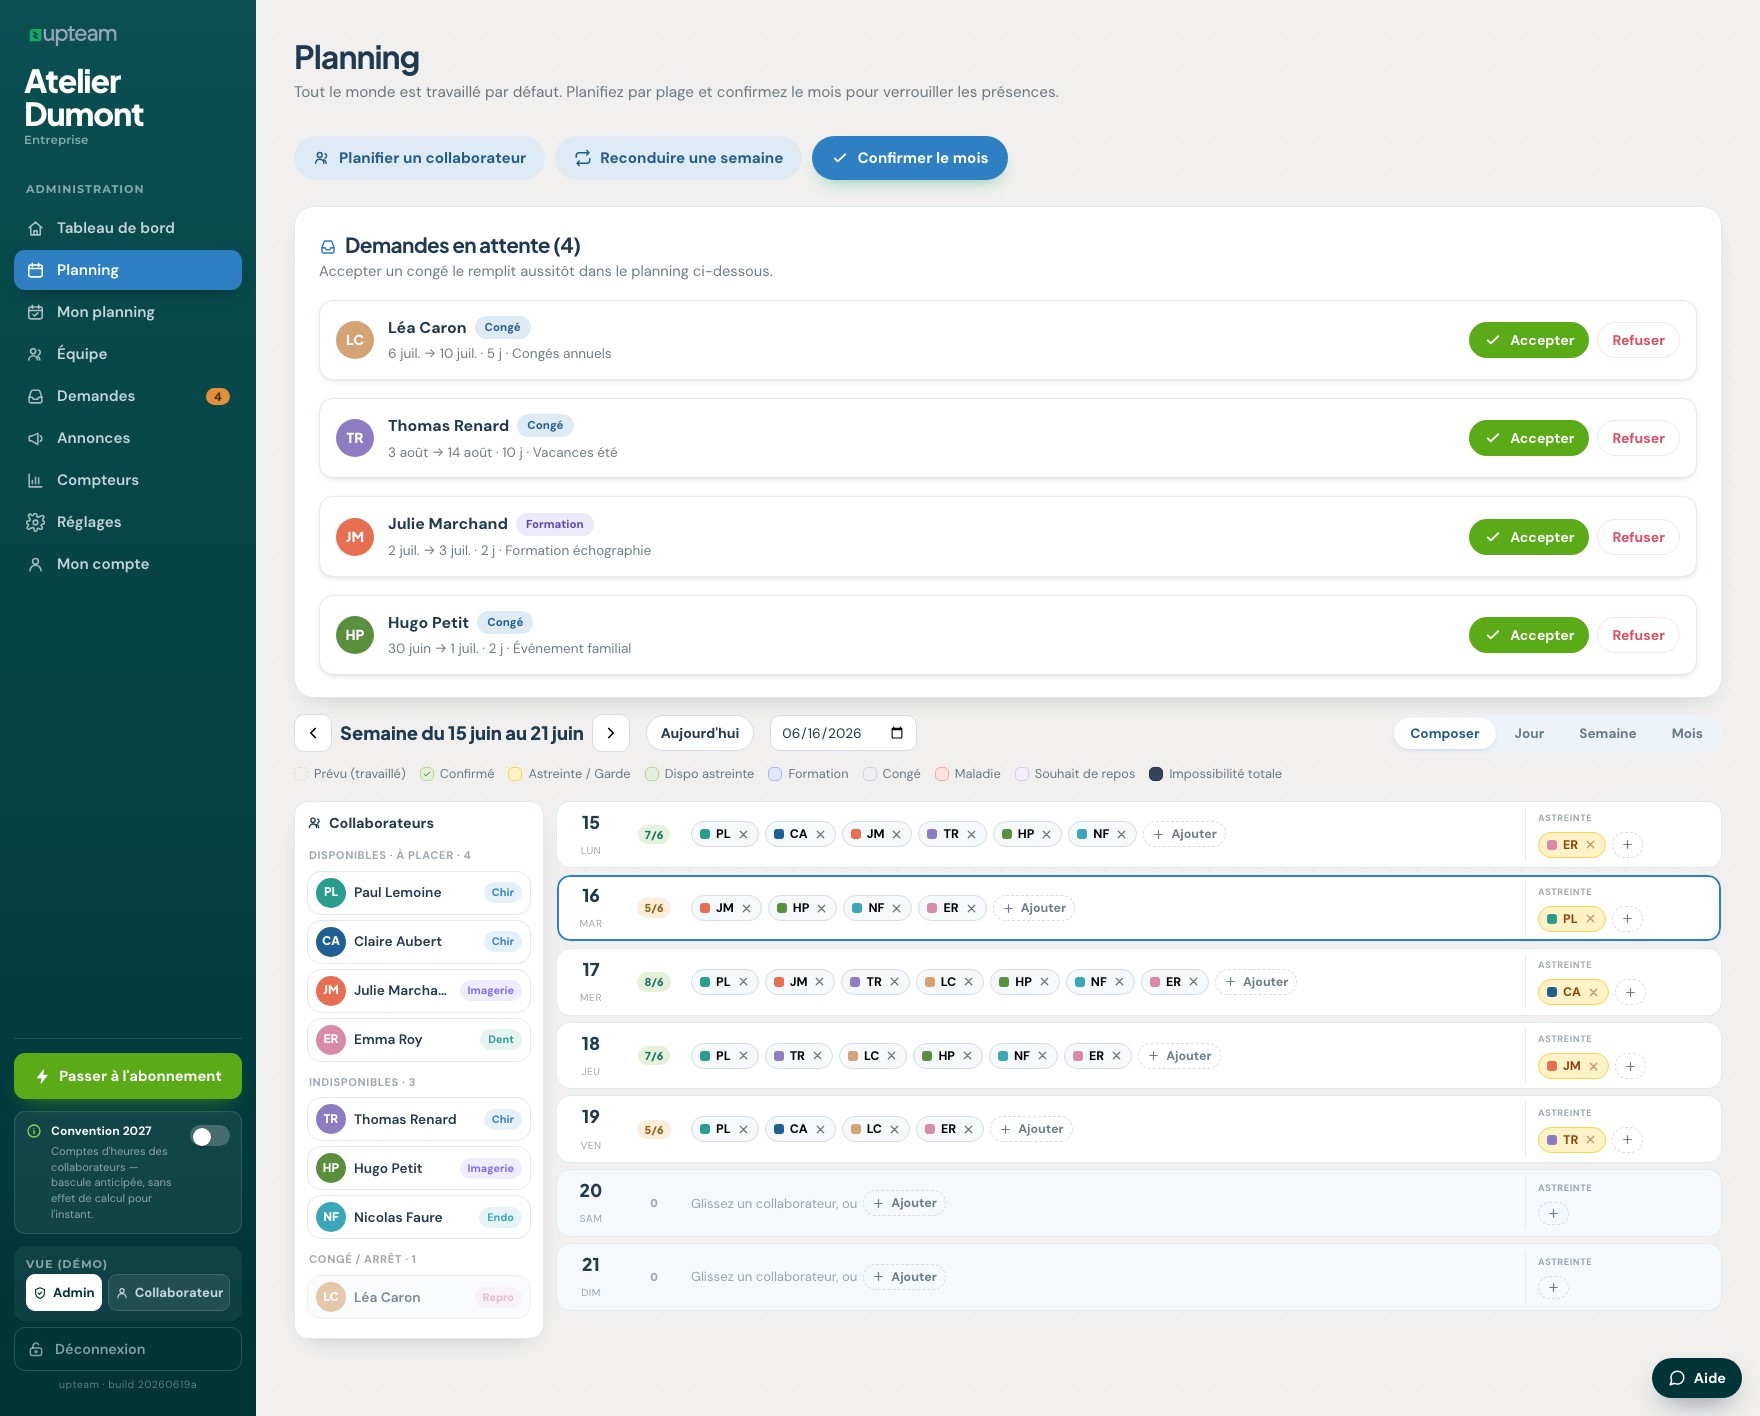Click Dispo astreinte legend swatch
Viewport: 1760px width, 1416px height.
click(x=652, y=774)
